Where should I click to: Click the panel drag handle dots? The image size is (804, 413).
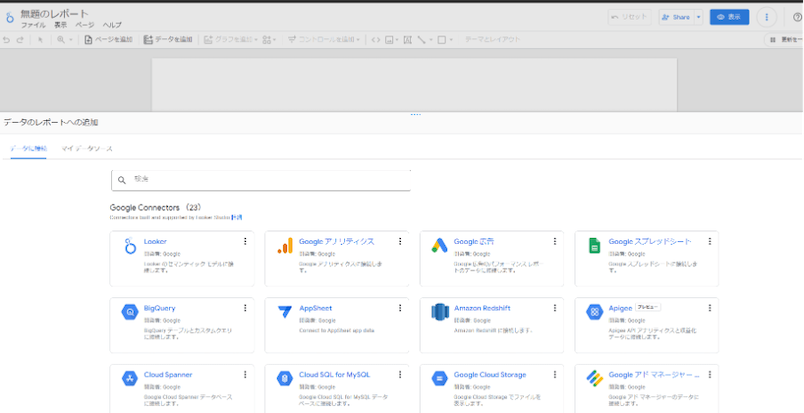pyautogui.click(x=415, y=114)
